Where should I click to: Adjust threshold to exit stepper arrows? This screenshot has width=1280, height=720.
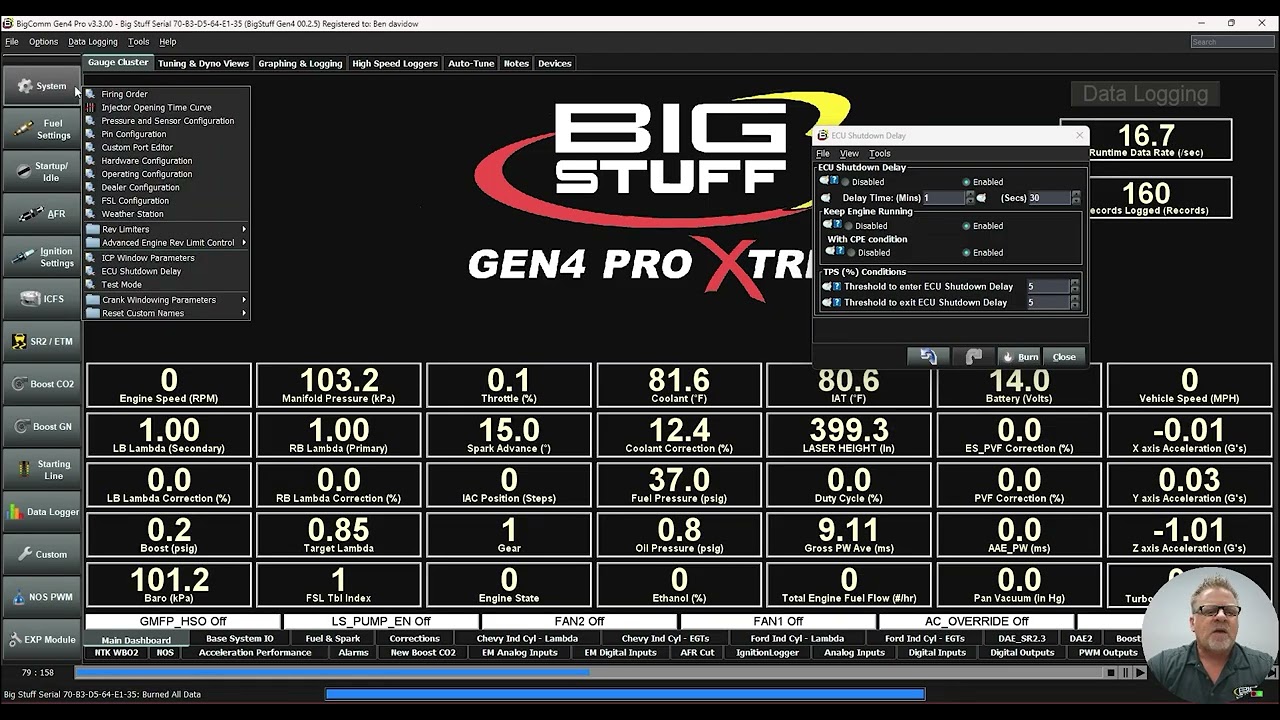click(1075, 302)
